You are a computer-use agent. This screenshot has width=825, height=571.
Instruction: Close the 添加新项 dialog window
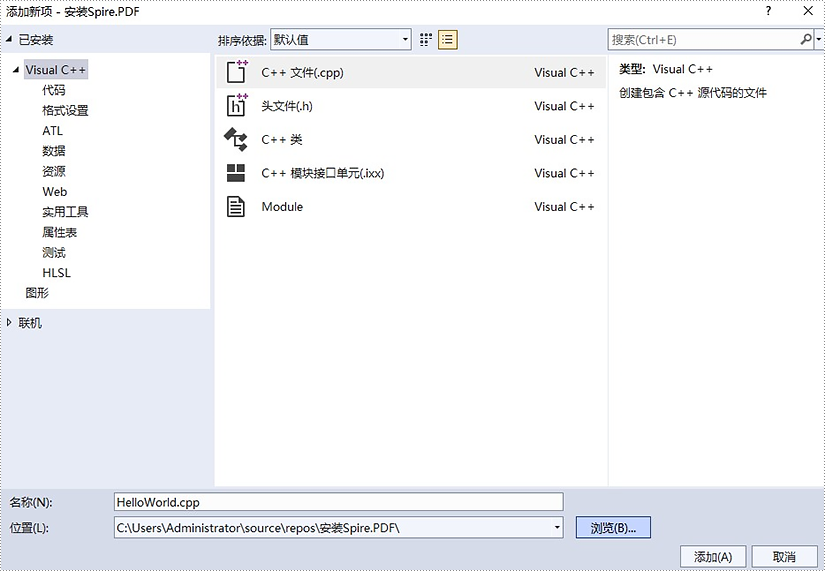(808, 11)
